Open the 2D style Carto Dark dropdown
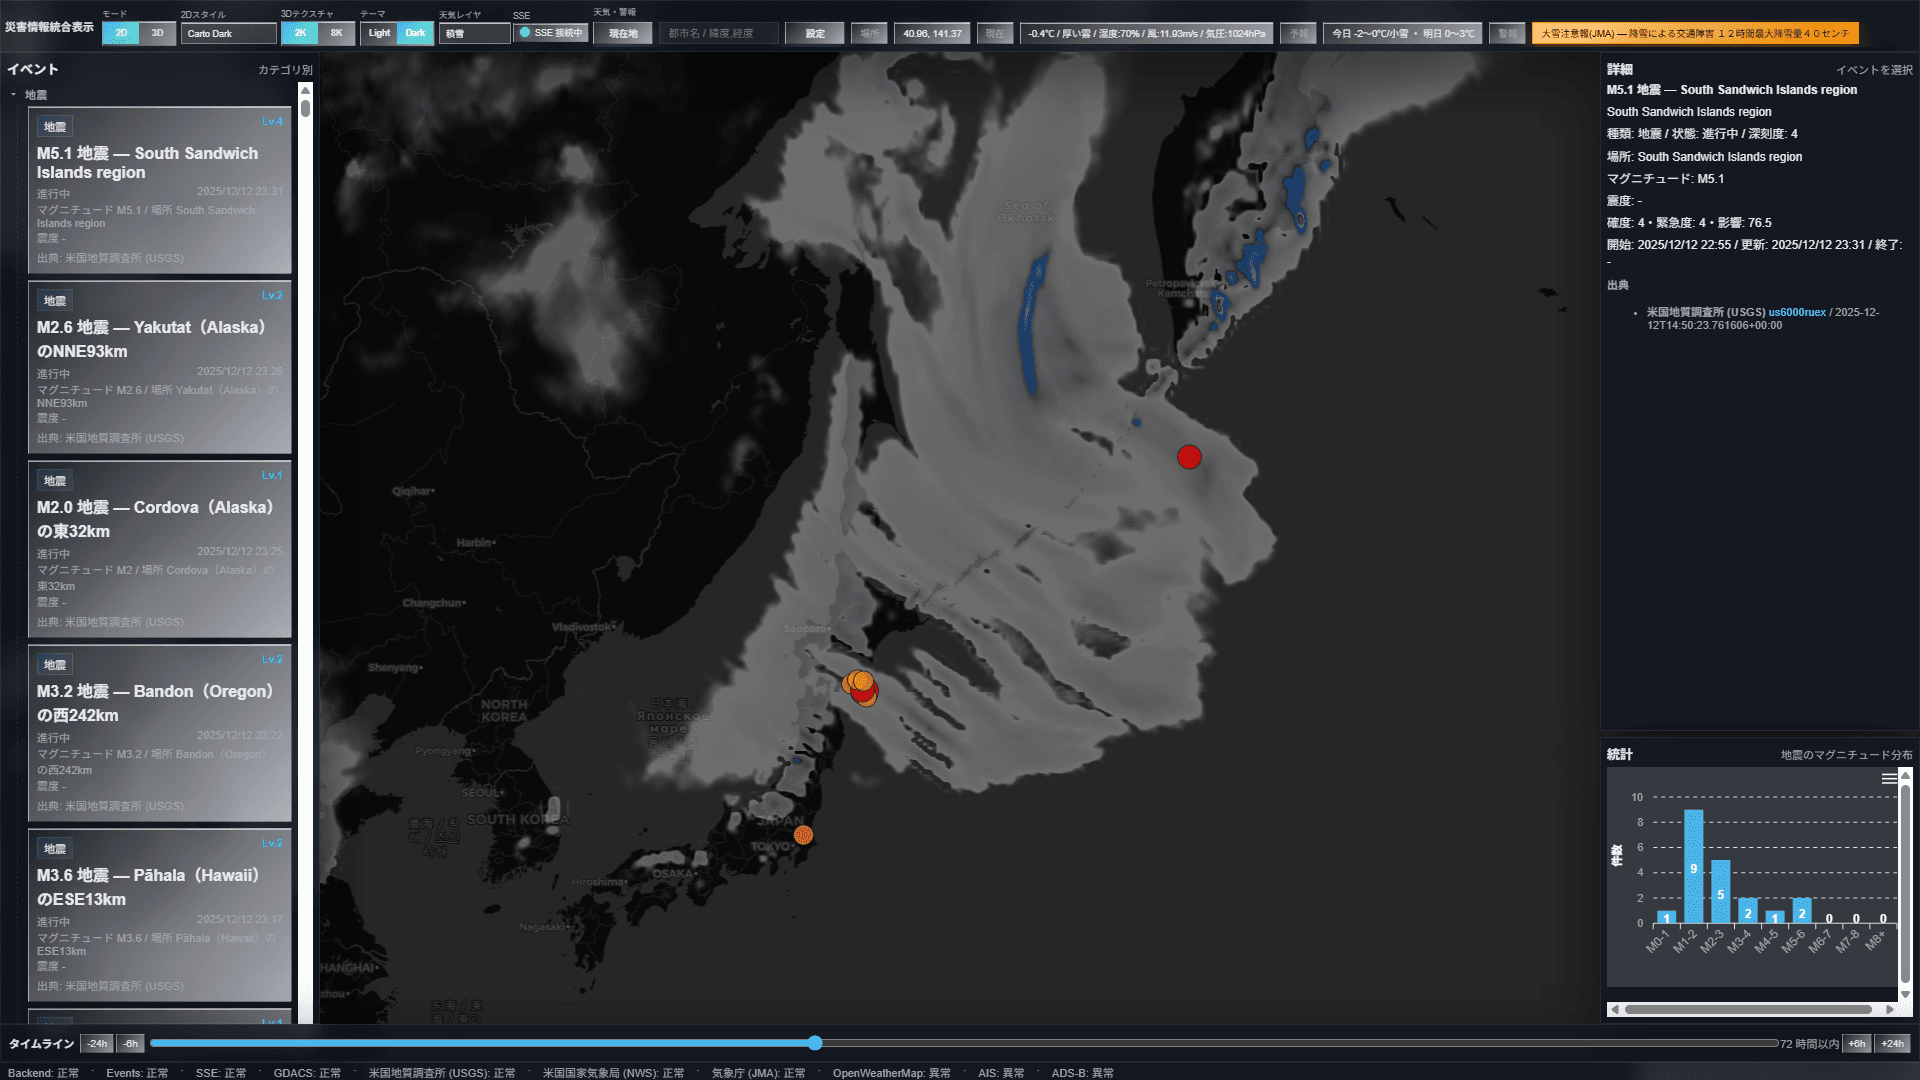 228,33
